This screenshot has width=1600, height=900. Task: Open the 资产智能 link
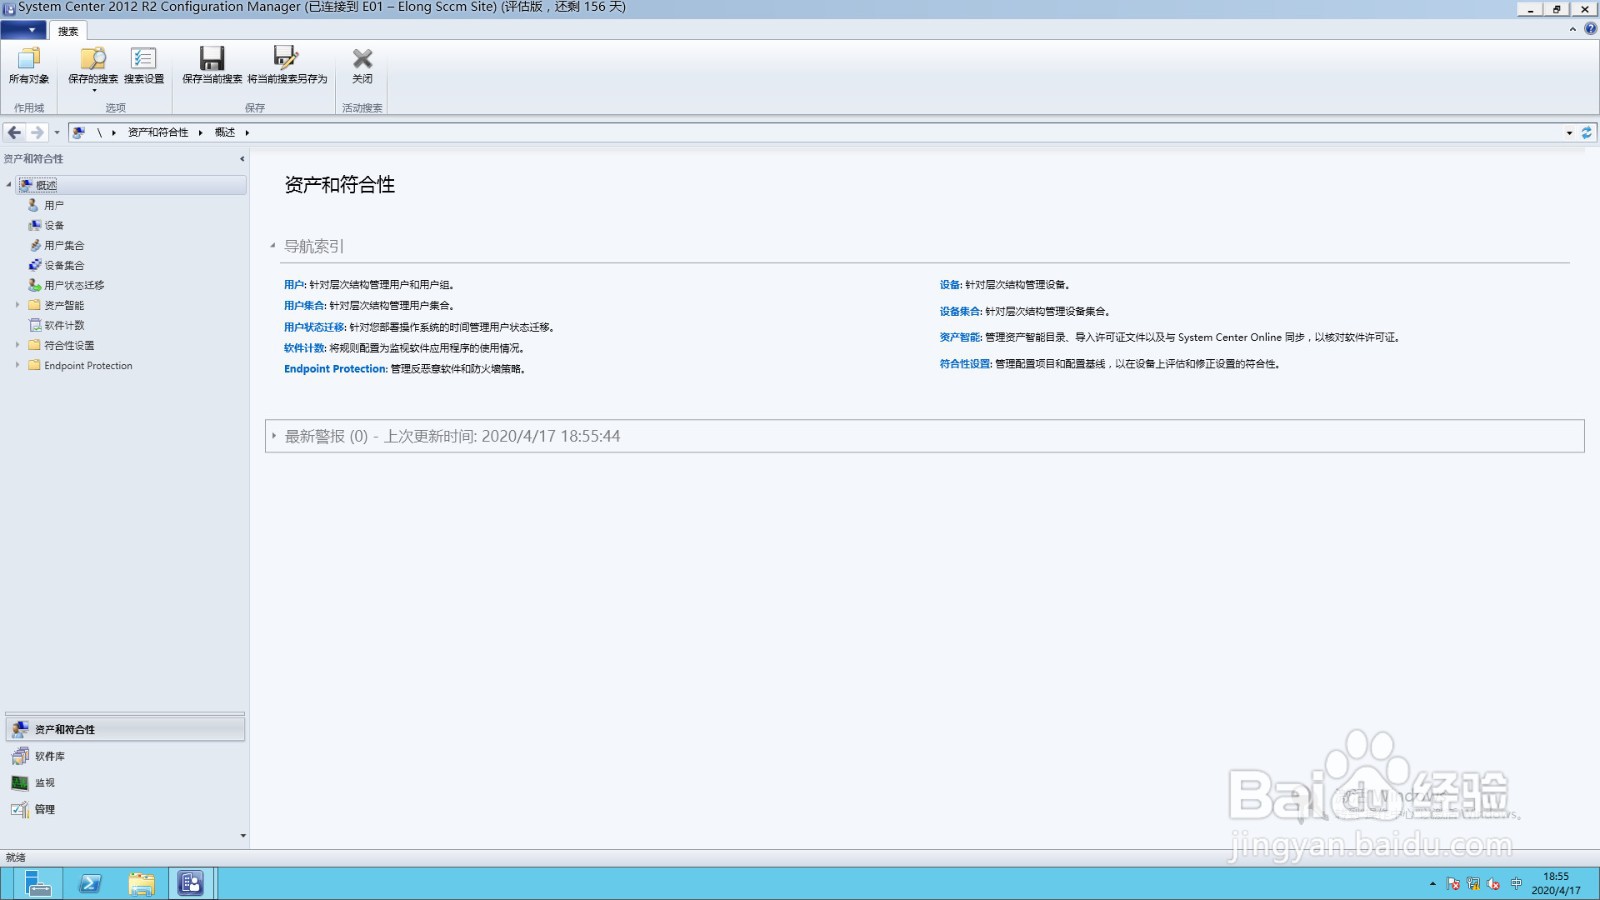[x=960, y=337]
